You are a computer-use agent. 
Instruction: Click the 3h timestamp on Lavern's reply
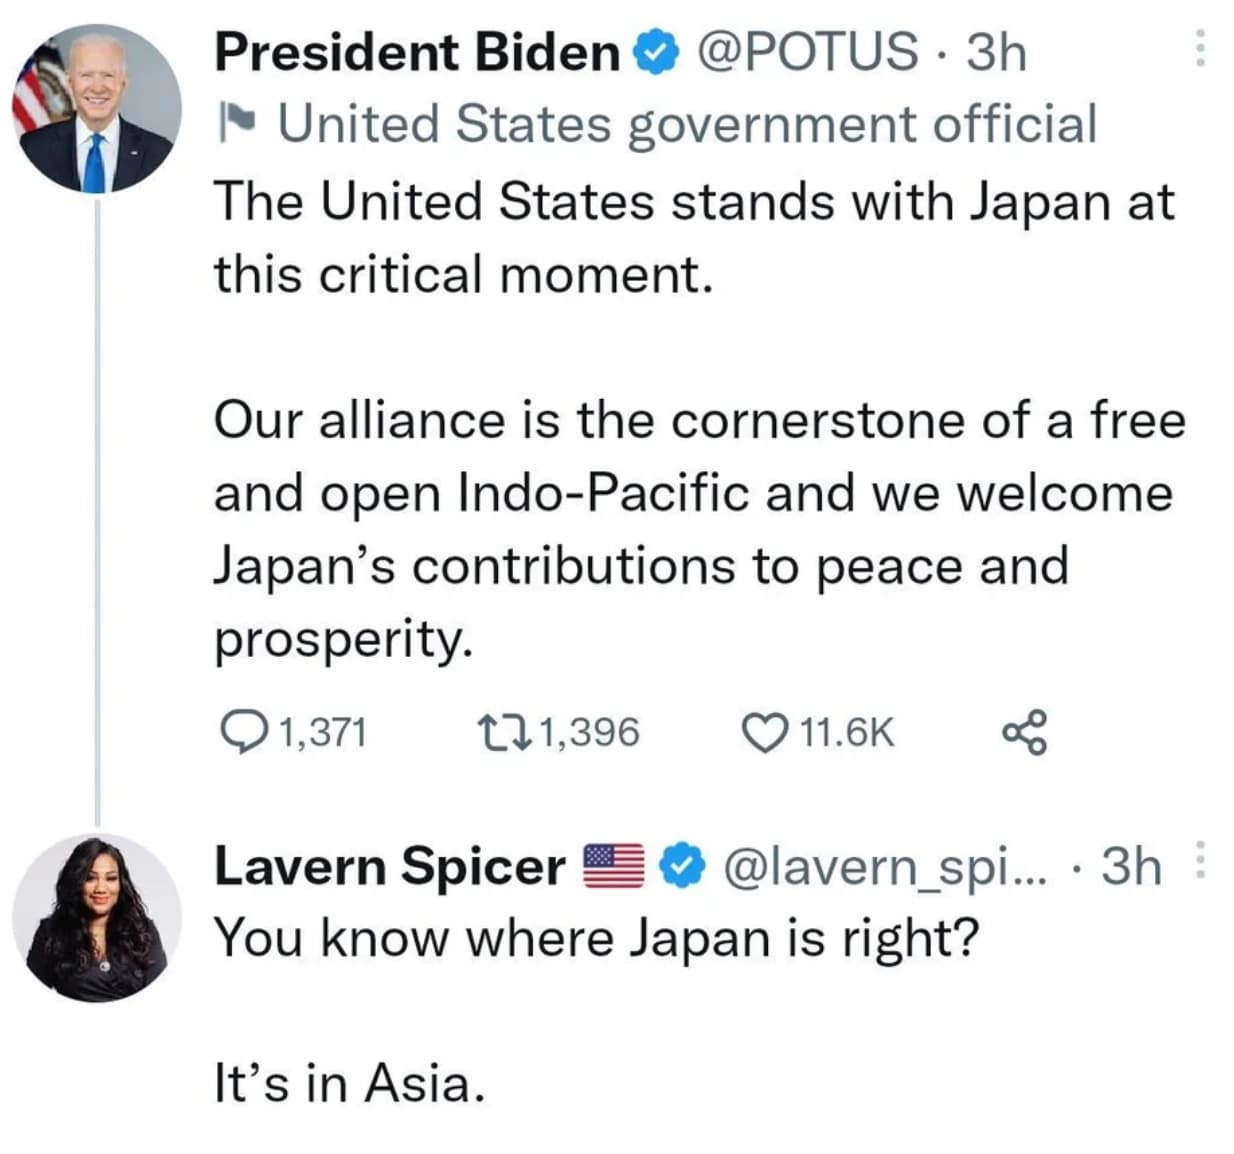(x=1132, y=866)
